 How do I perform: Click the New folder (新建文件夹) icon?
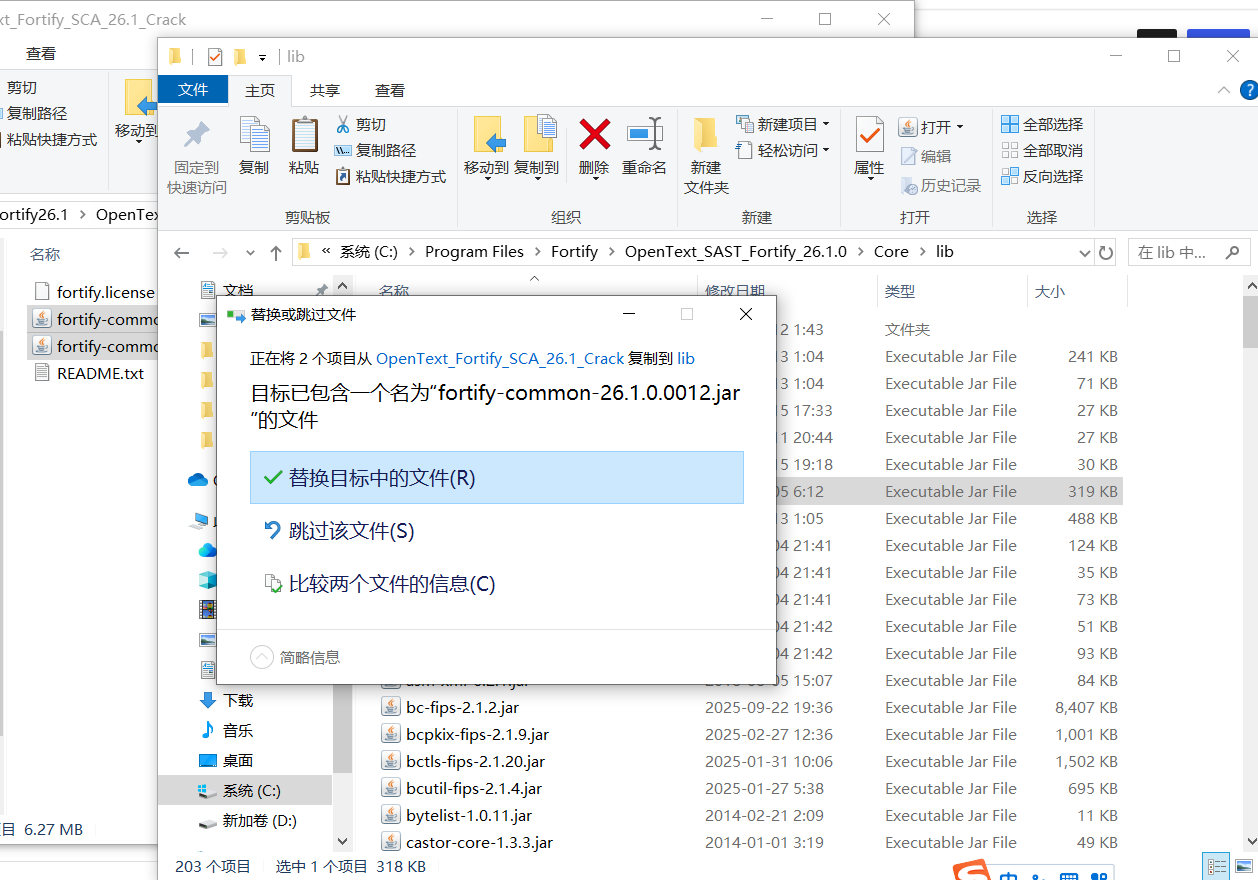coord(706,134)
